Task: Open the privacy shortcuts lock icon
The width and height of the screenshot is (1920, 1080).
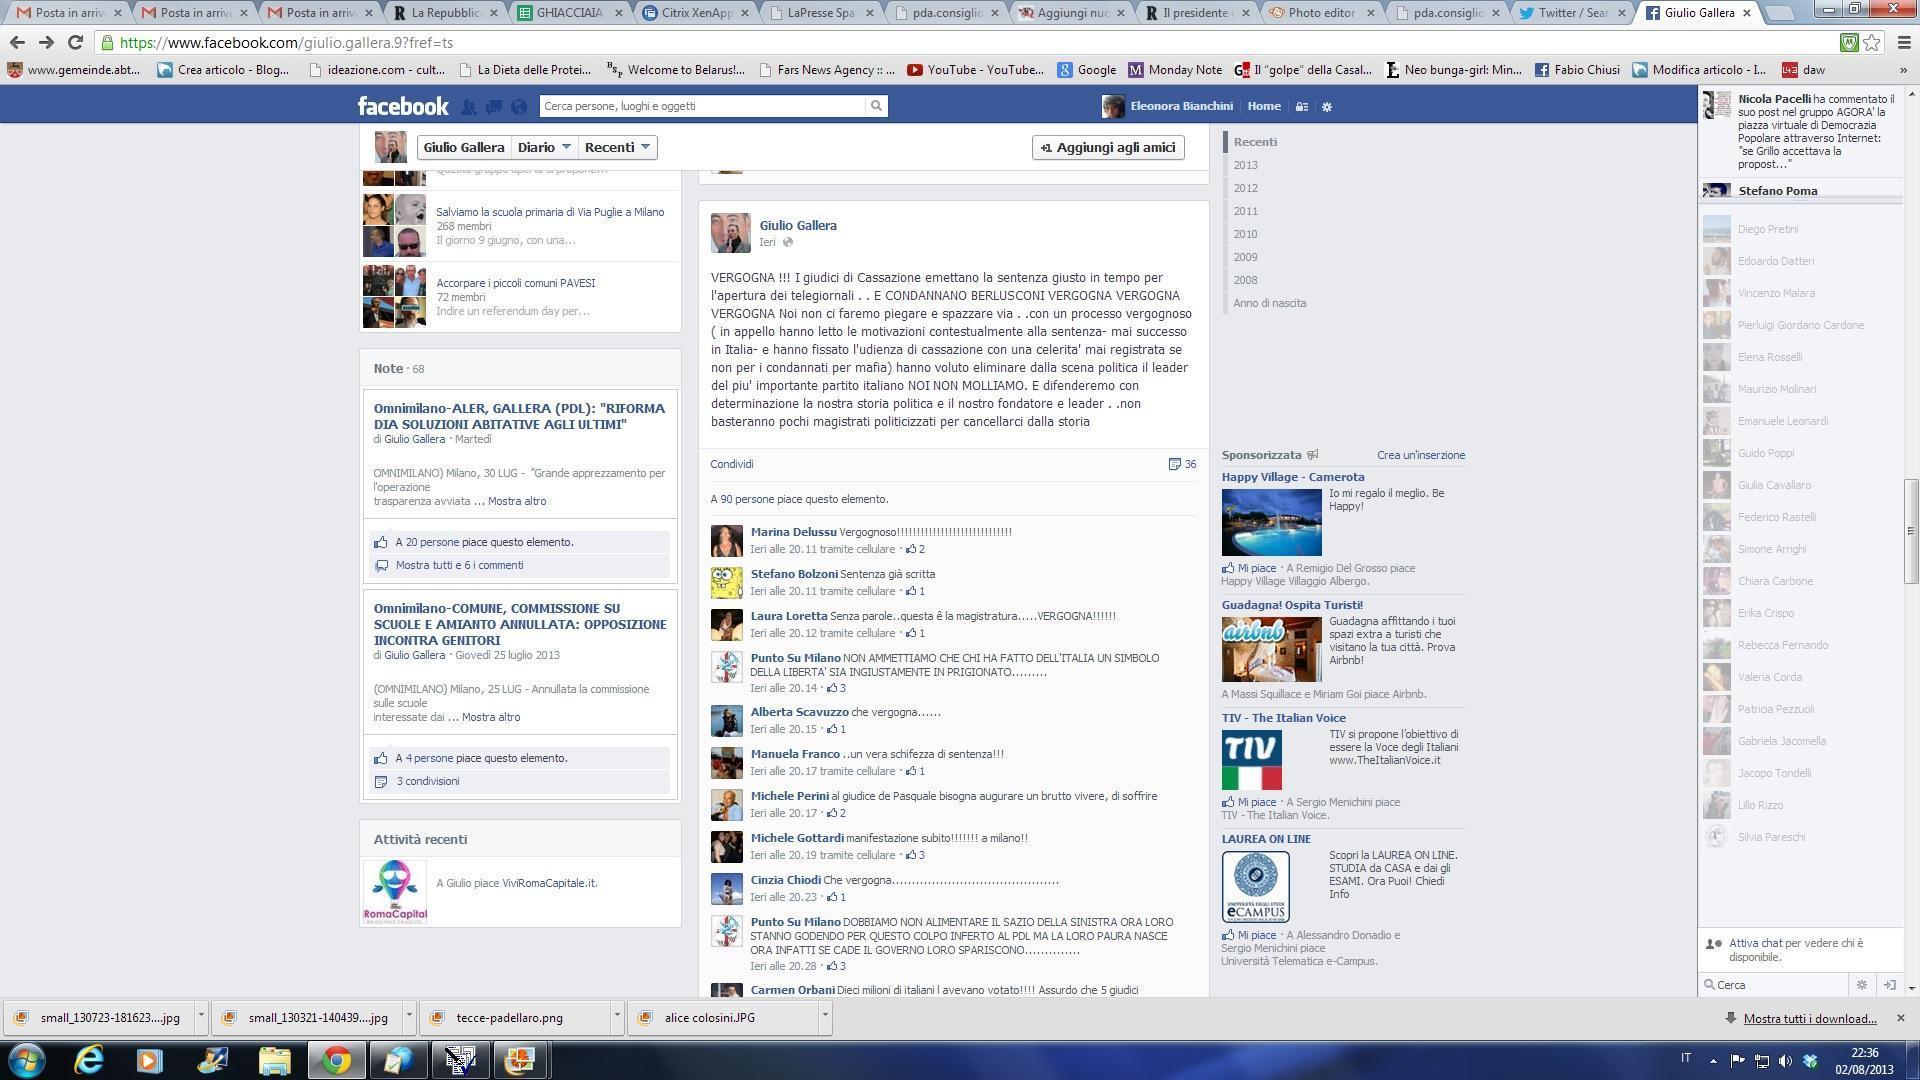Action: click(1301, 107)
